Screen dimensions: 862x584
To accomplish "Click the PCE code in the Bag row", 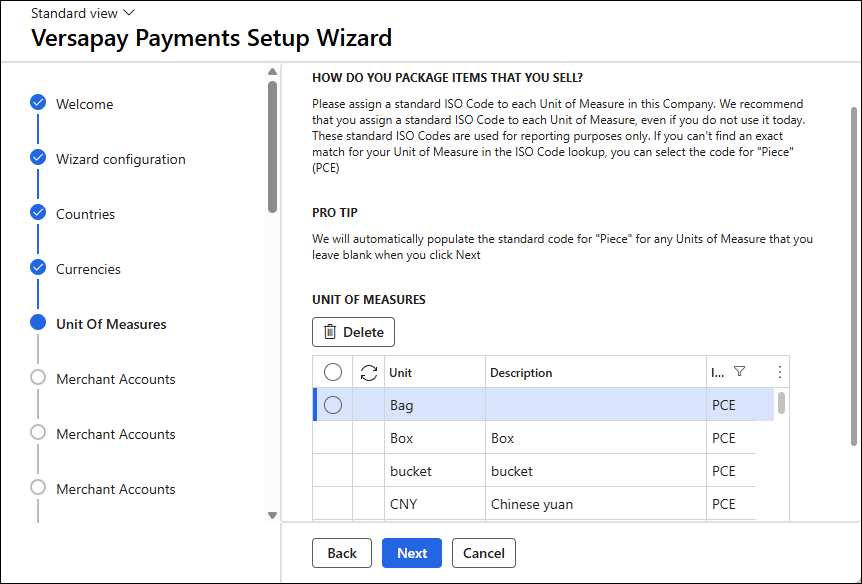I will (x=723, y=405).
